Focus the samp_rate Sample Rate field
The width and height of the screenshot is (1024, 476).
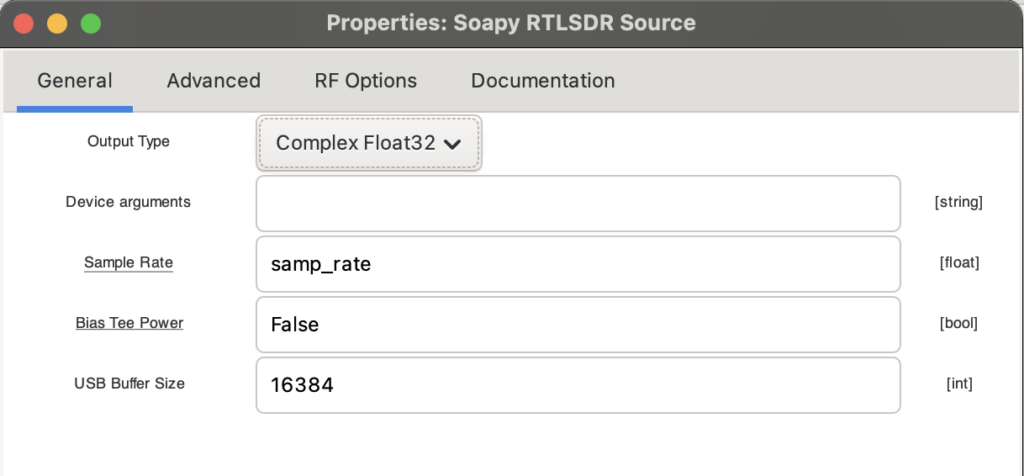click(578, 264)
